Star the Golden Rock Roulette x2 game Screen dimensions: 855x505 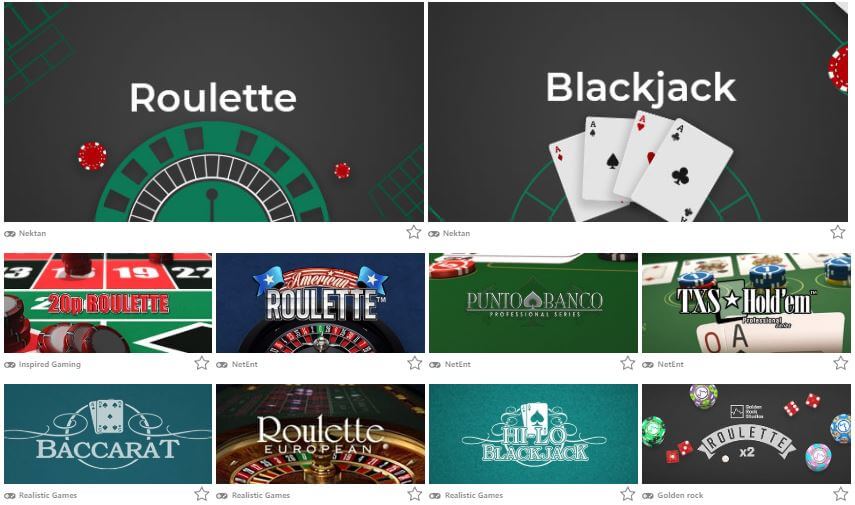coord(841,495)
